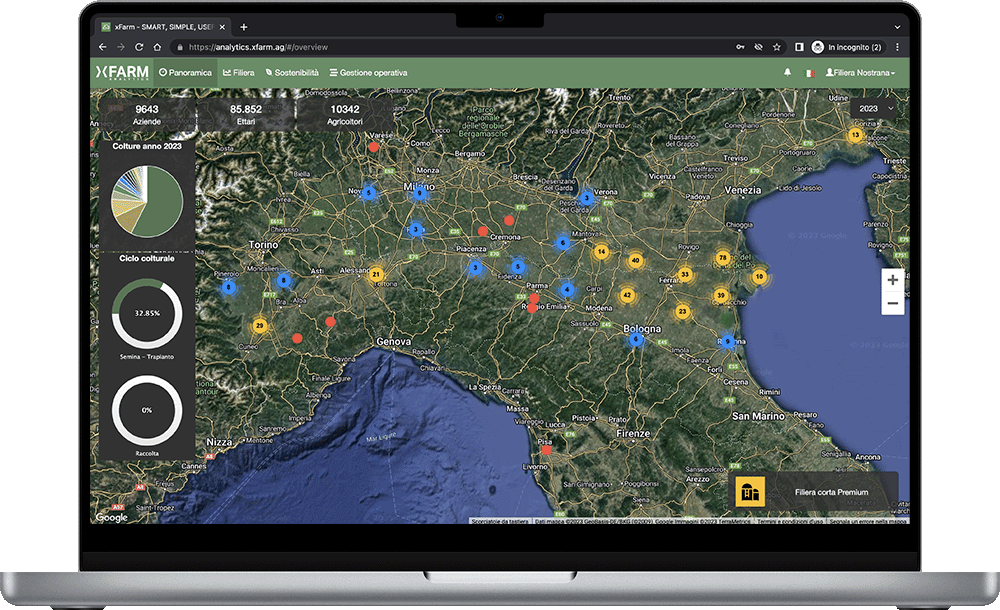Screen dimensions: 1000x610
Task: Click the 32.85% Semina-Trapianto ring
Action: (x=147, y=313)
